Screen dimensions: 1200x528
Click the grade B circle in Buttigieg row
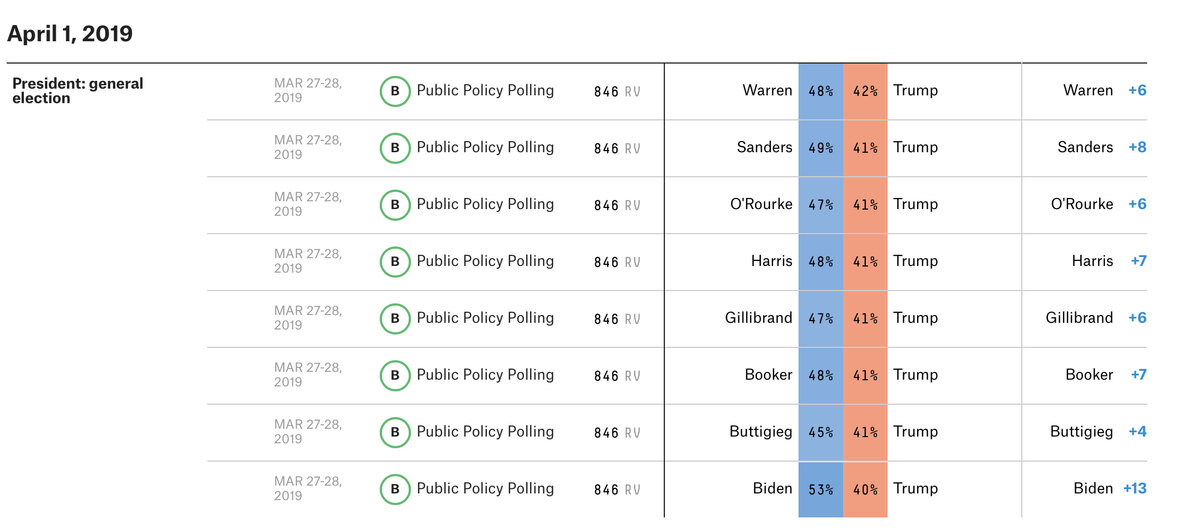point(395,433)
